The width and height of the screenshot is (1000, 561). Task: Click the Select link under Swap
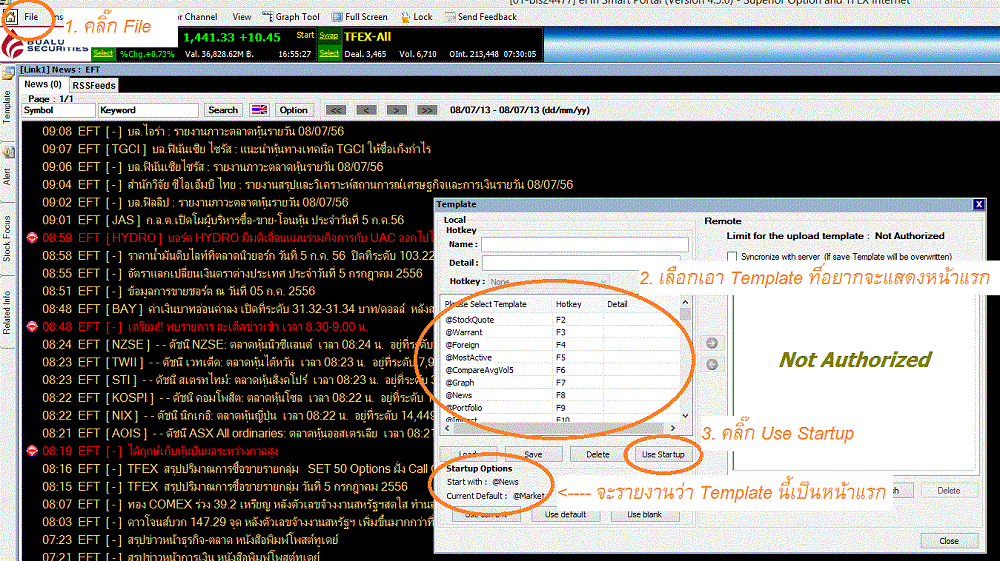(329, 54)
